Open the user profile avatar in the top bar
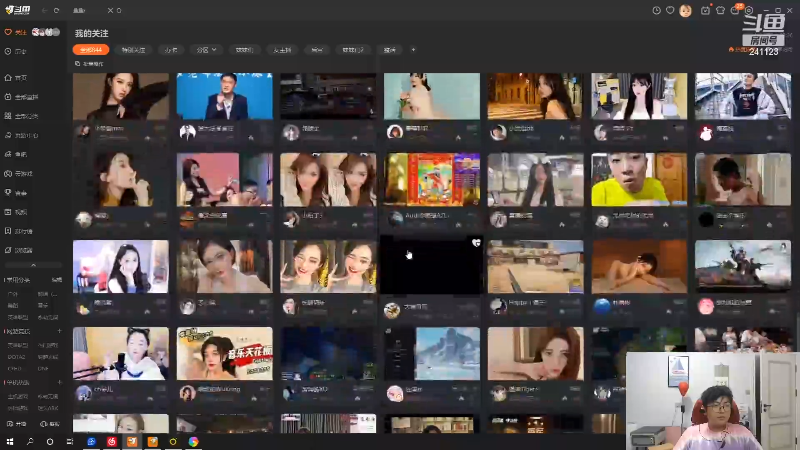This screenshot has height=450, width=800. [685, 10]
